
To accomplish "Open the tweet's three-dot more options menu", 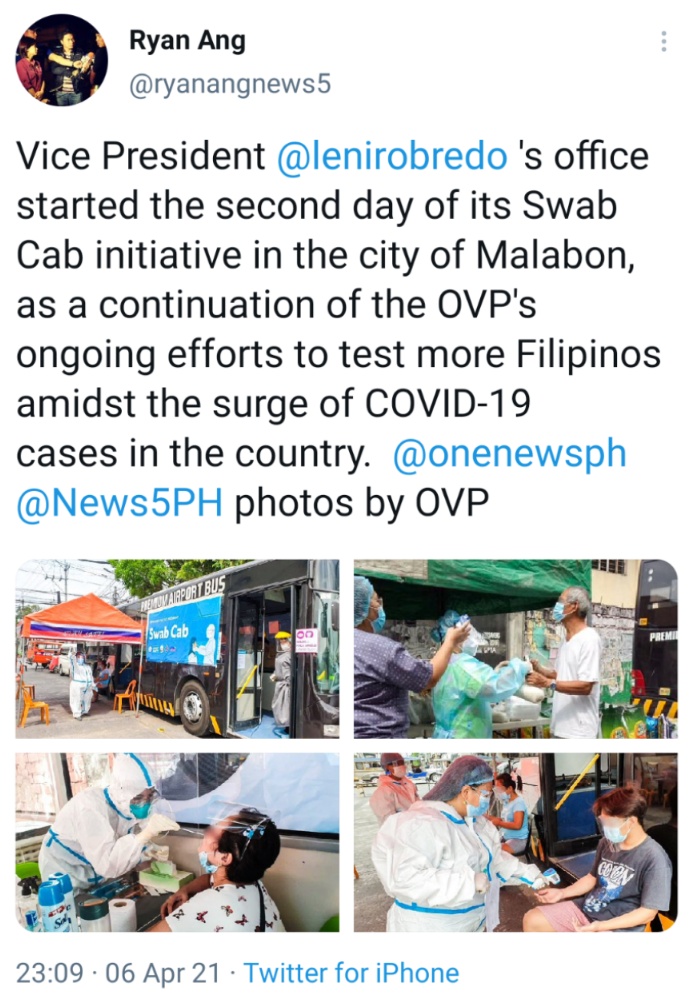I will point(664,41).
